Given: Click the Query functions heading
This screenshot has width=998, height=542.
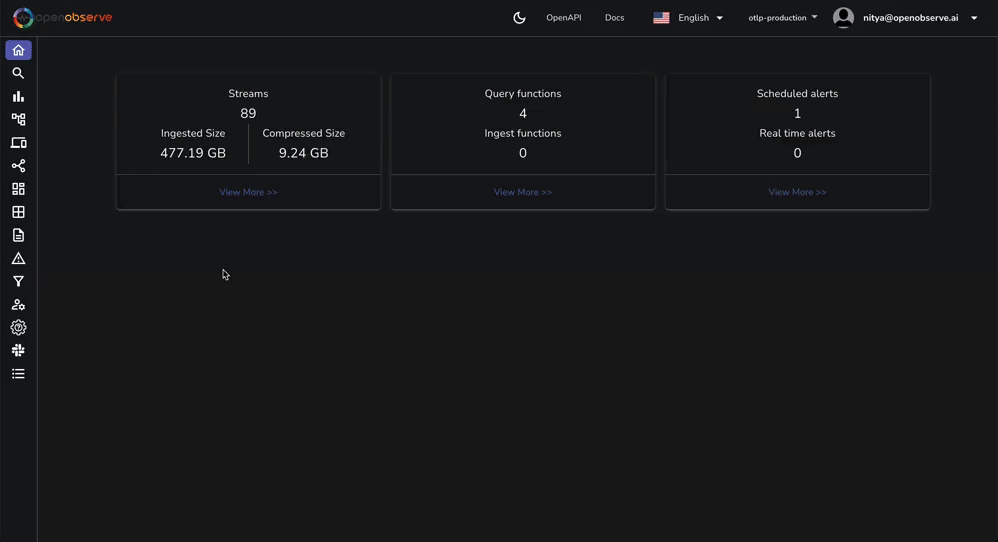Looking at the screenshot, I should tap(523, 94).
